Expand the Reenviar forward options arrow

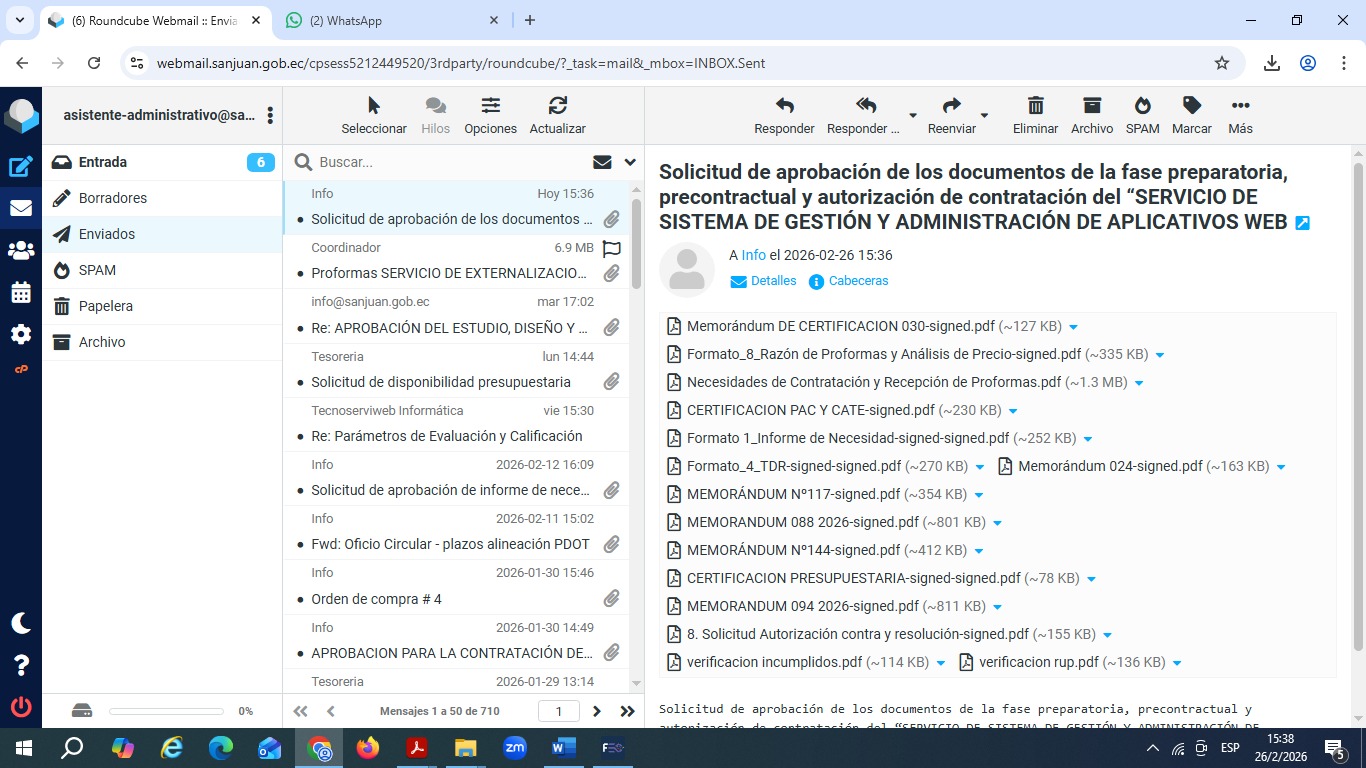tap(984, 116)
